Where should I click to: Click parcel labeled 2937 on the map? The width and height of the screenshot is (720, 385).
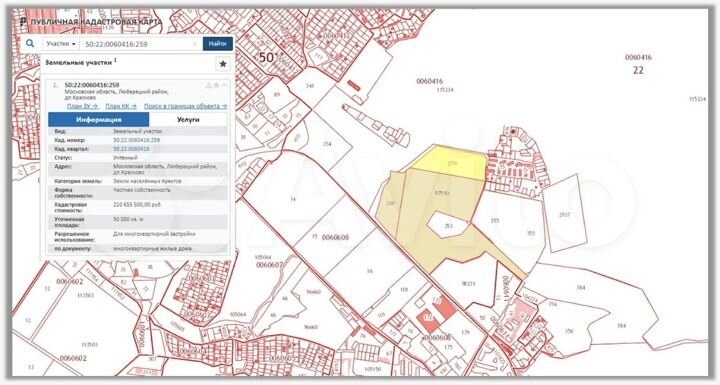(x=564, y=214)
